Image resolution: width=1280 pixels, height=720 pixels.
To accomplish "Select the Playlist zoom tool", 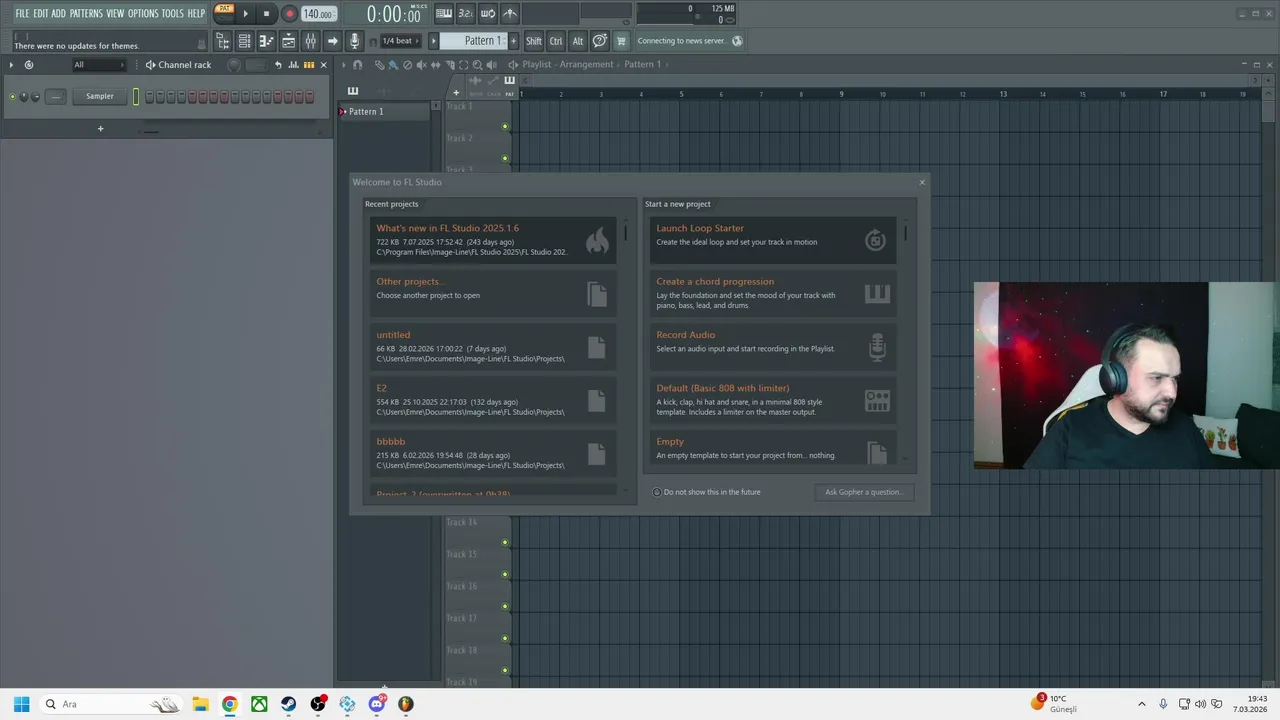I will [x=477, y=65].
